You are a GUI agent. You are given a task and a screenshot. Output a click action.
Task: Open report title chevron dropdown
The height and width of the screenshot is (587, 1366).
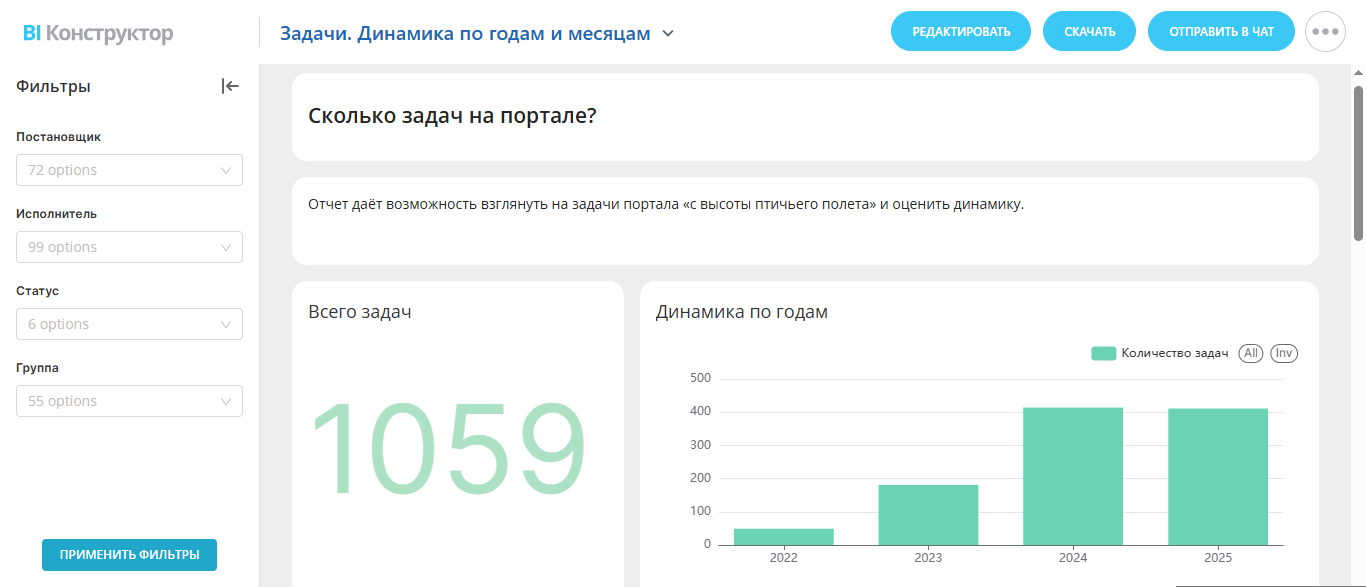(x=668, y=33)
